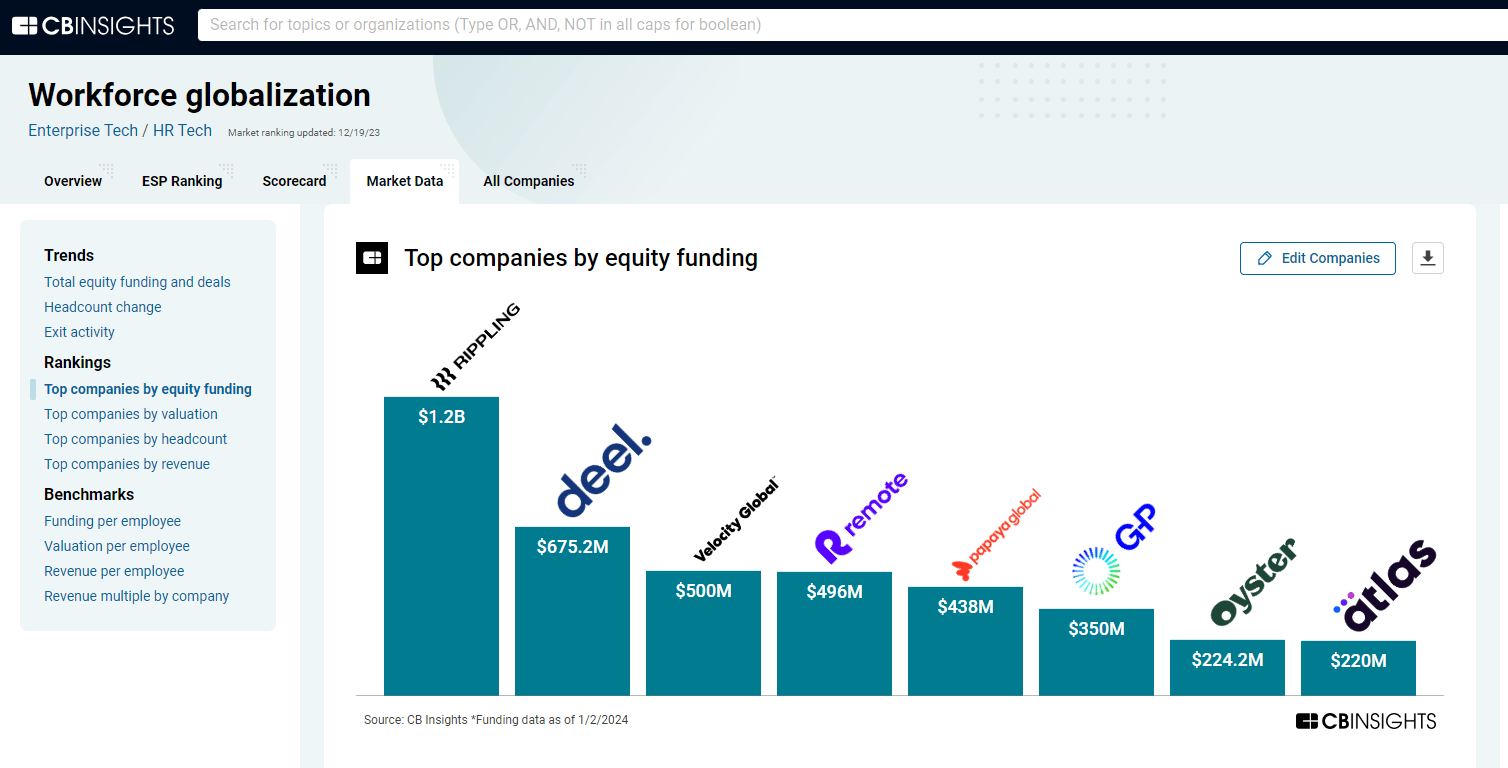This screenshot has height=768, width=1508.
Task: Click the $350M G-P bar
Action: point(1096,652)
